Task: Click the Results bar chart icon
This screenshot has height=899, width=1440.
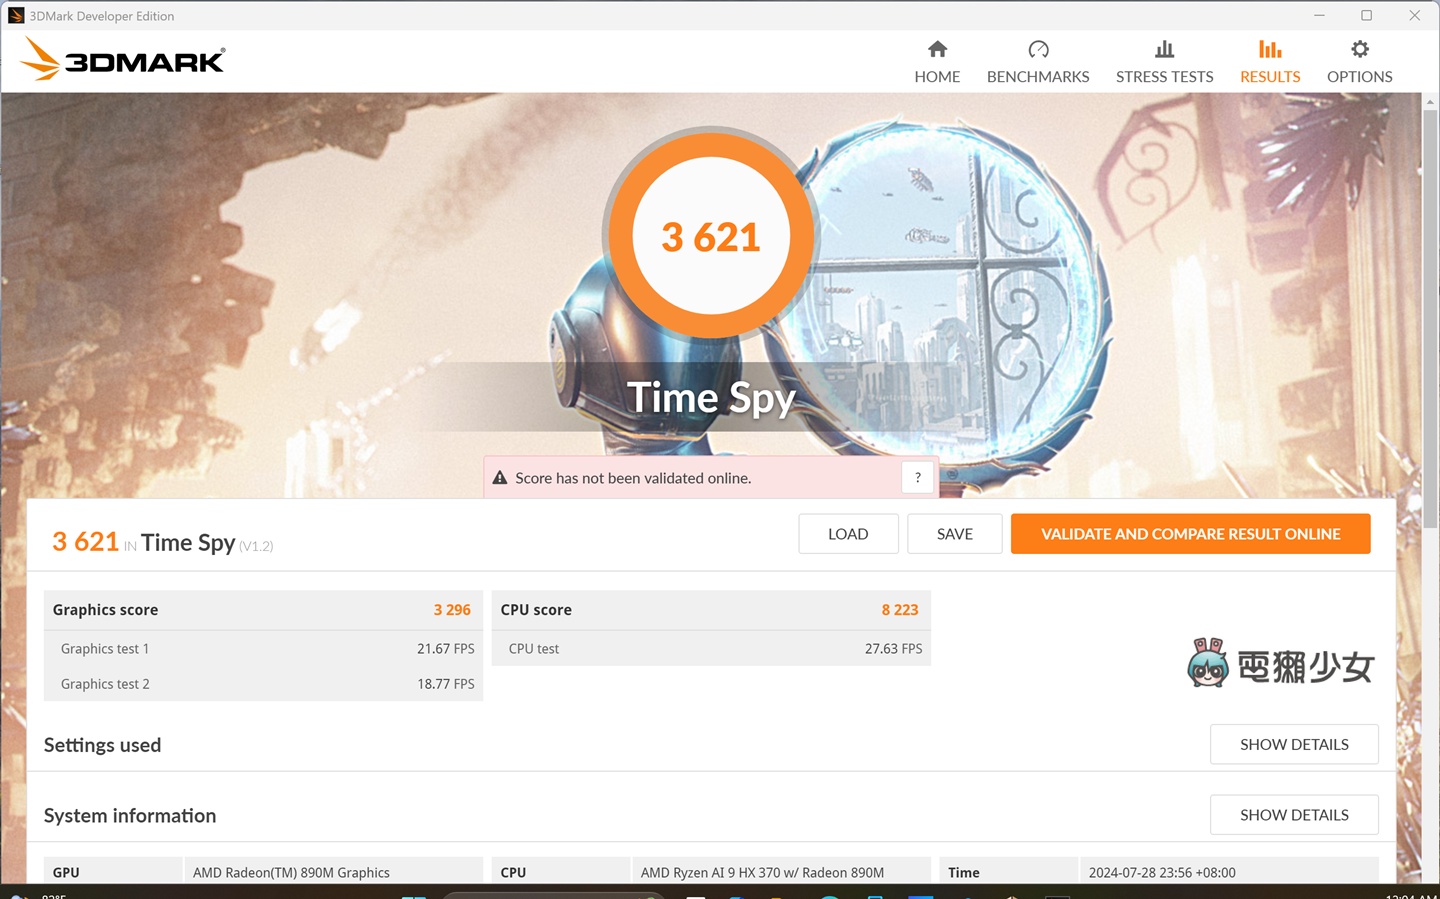Action: coord(1270,49)
